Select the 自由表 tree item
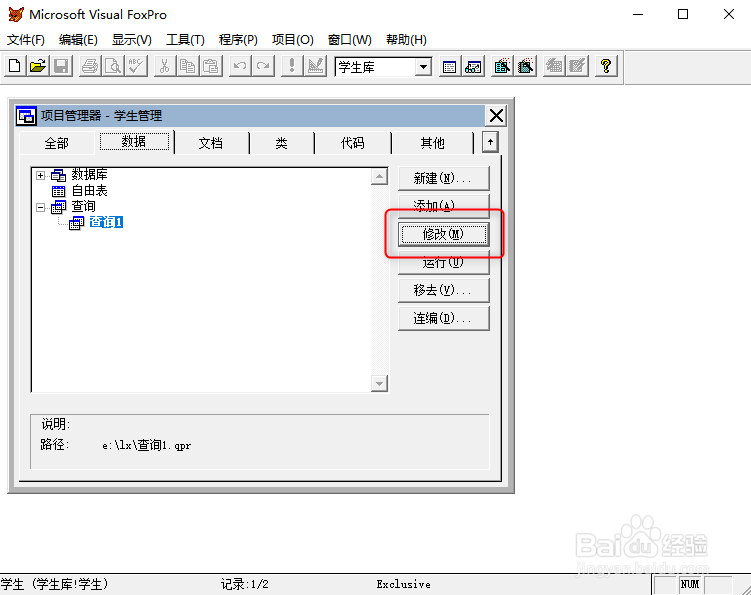This screenshot has width=751, height=595. (89, 191)
